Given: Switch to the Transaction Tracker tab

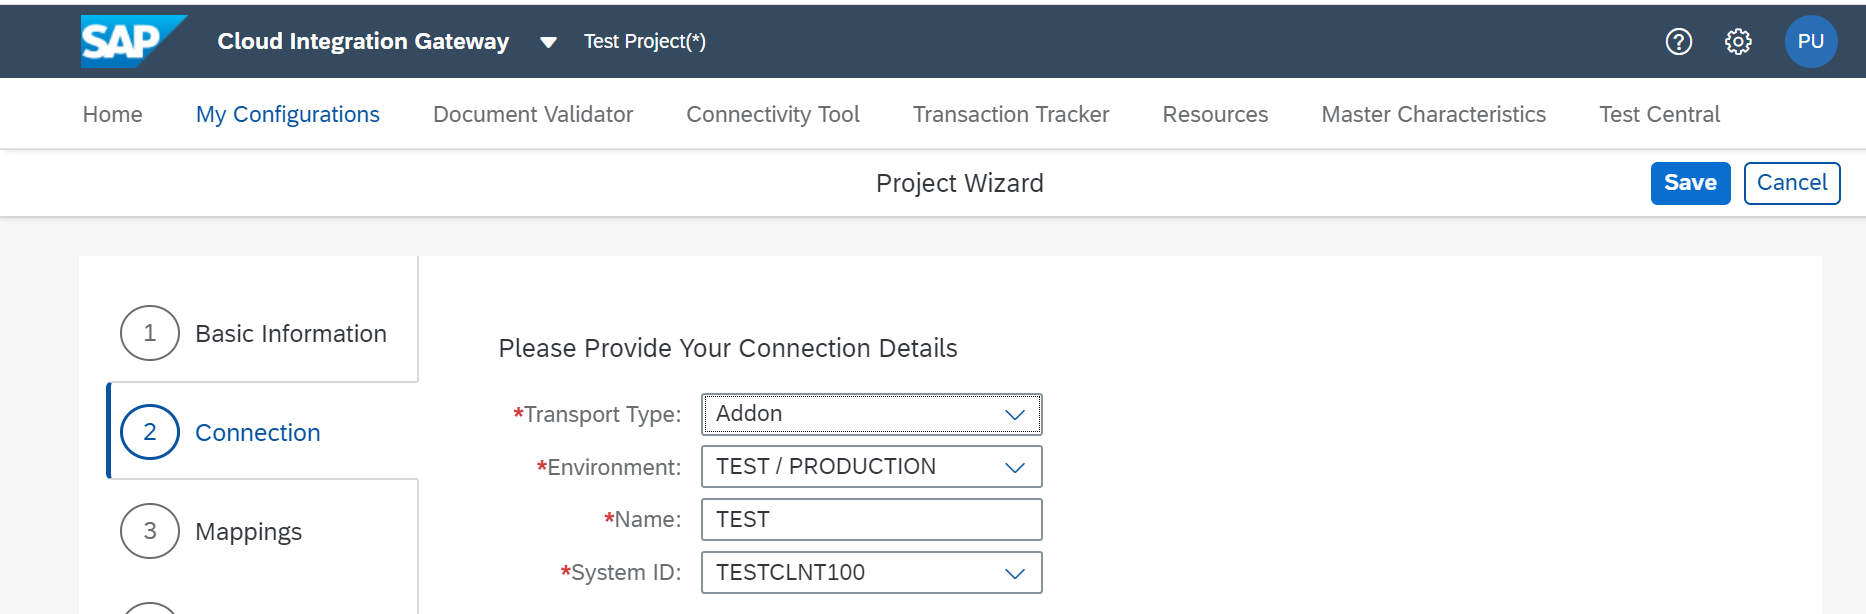Looking at the screenshot, I should click(1011, 114).
